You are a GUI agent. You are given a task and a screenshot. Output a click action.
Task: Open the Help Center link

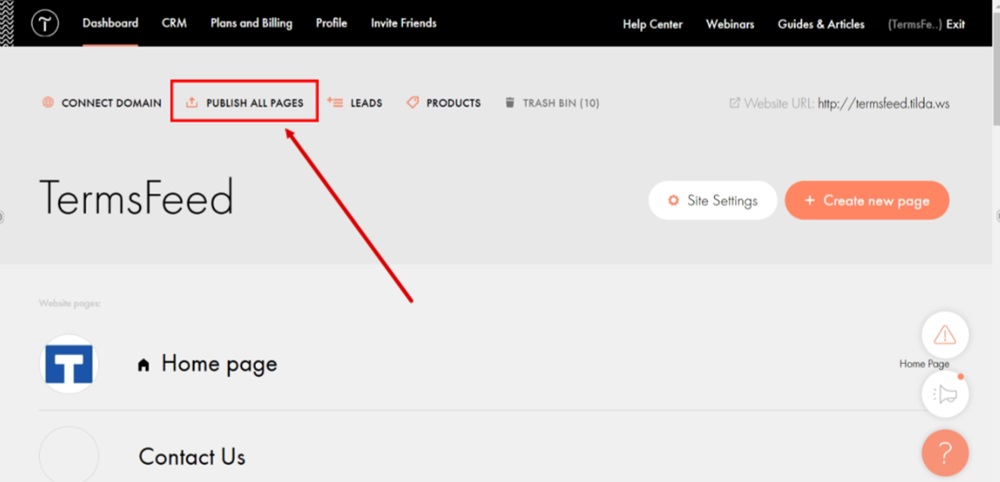coord(652,24)
